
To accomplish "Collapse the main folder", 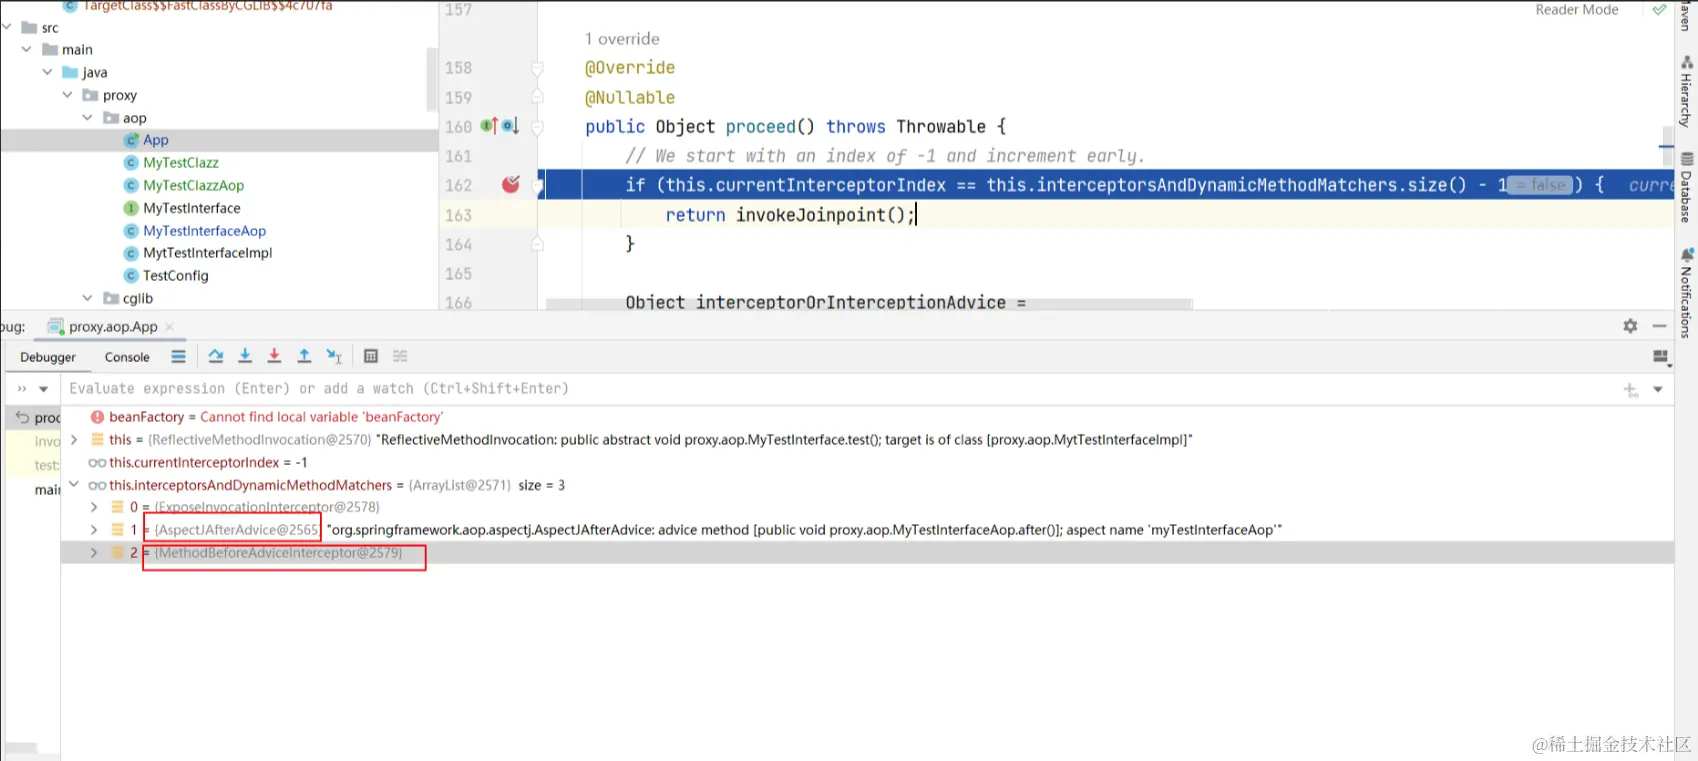I will [27, 49].
